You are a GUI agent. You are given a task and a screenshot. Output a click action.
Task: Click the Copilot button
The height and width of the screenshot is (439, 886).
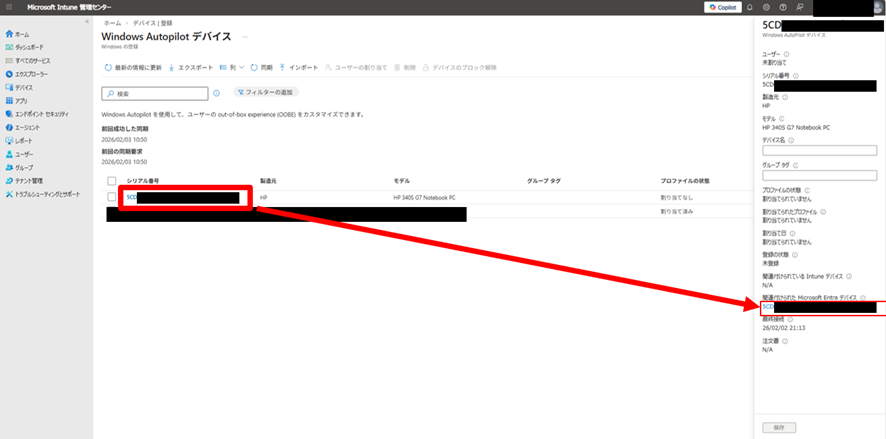tap(723, 7)
